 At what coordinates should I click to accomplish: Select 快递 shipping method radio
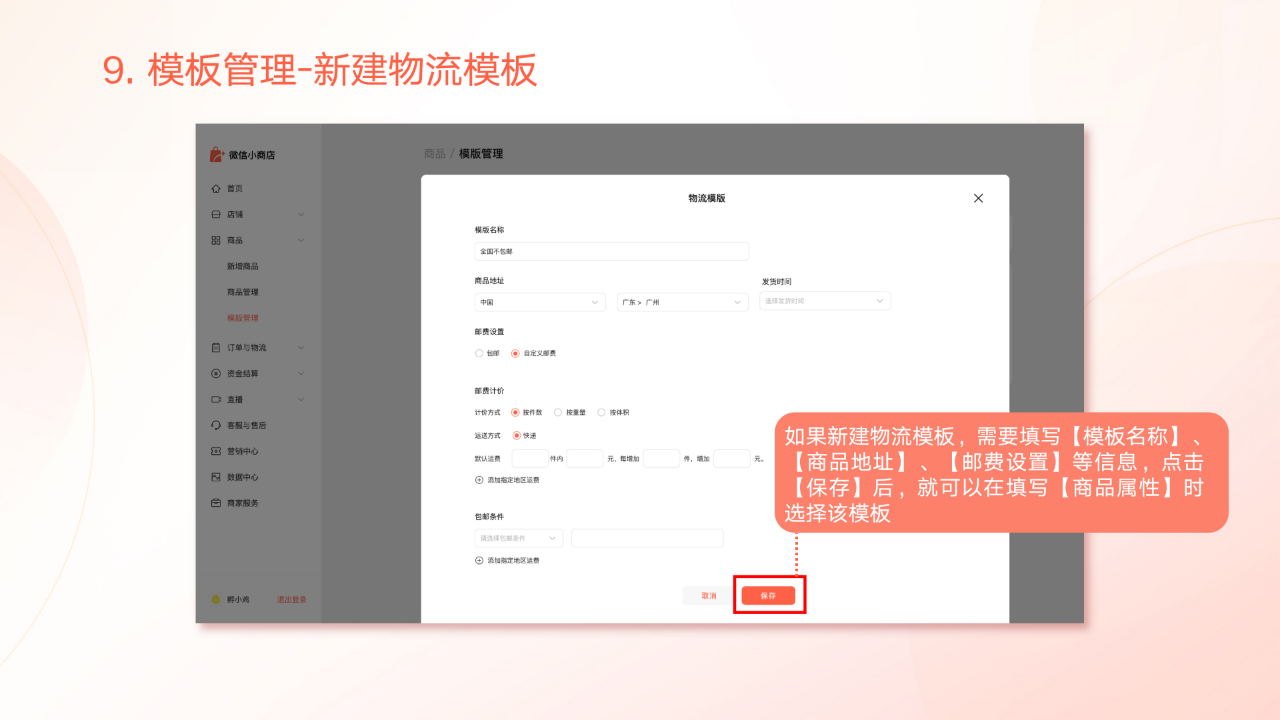pyautogui.click(x=516, y=436)
